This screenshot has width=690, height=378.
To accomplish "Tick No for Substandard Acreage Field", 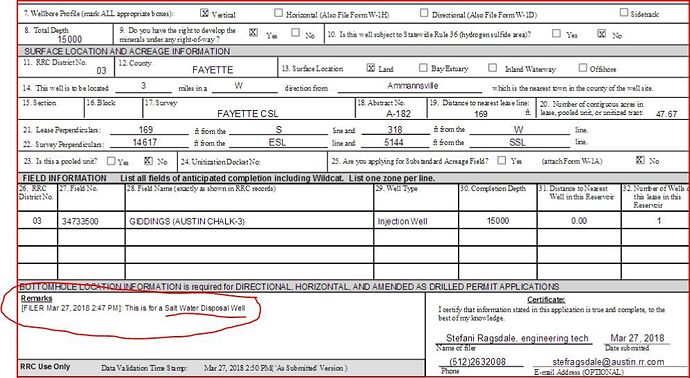I will point(640,160).
